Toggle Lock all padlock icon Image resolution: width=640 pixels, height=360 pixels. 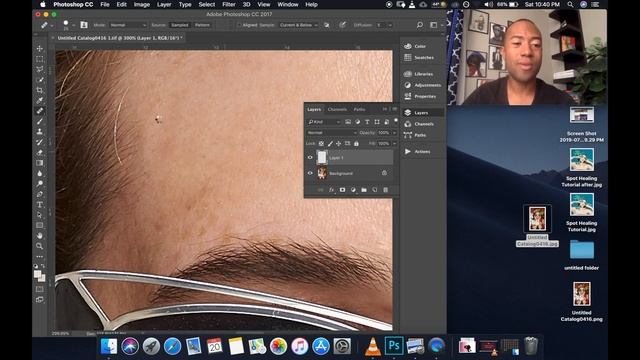356,144
